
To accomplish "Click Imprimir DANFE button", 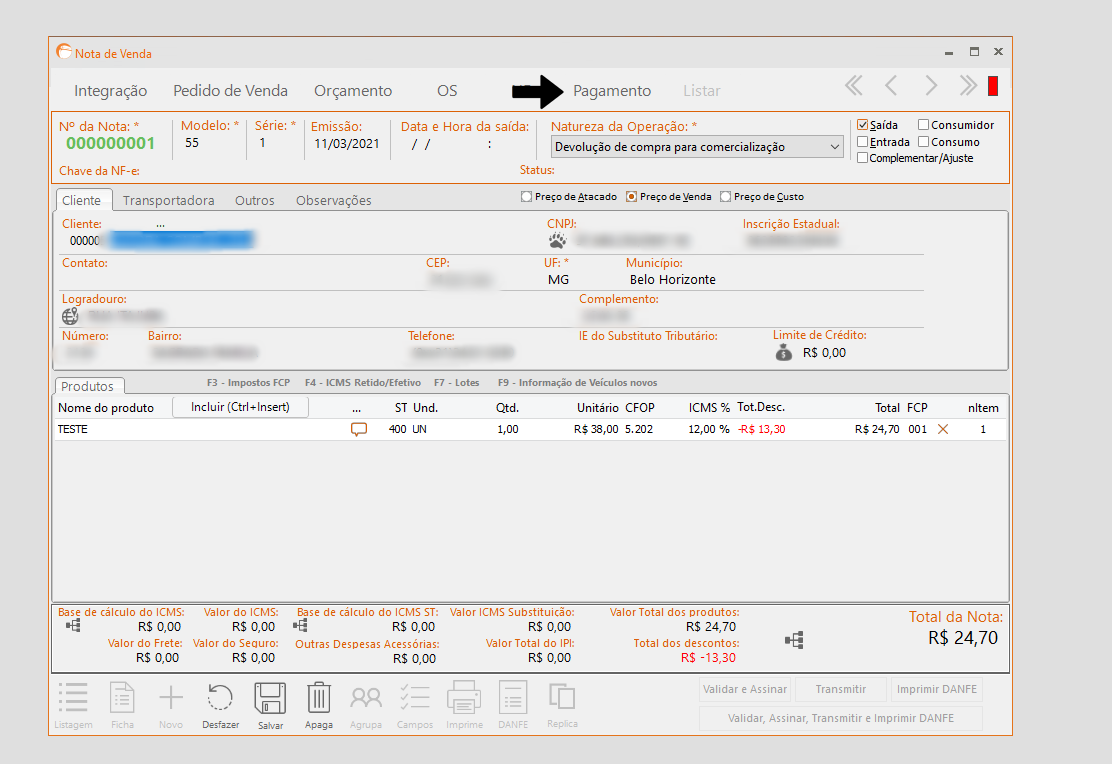I will click(x=937, y=689).
